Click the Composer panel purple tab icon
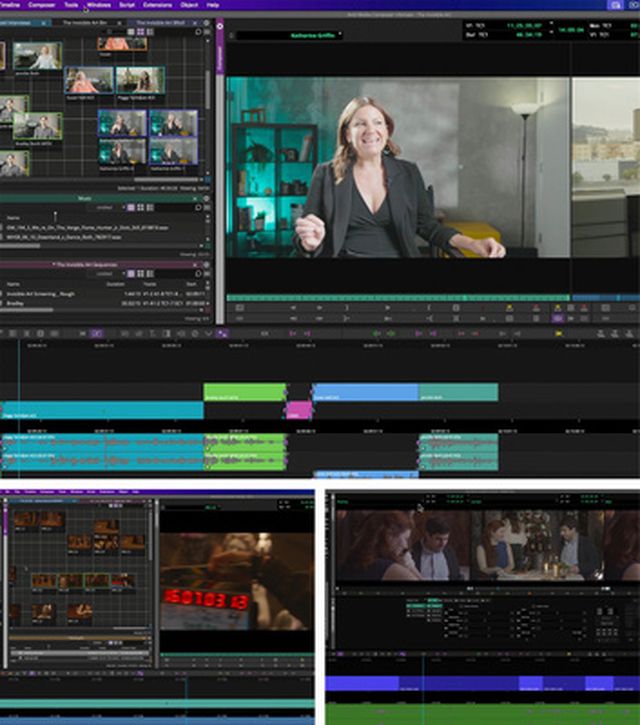 pyautogui.click(x=220, y=26)
